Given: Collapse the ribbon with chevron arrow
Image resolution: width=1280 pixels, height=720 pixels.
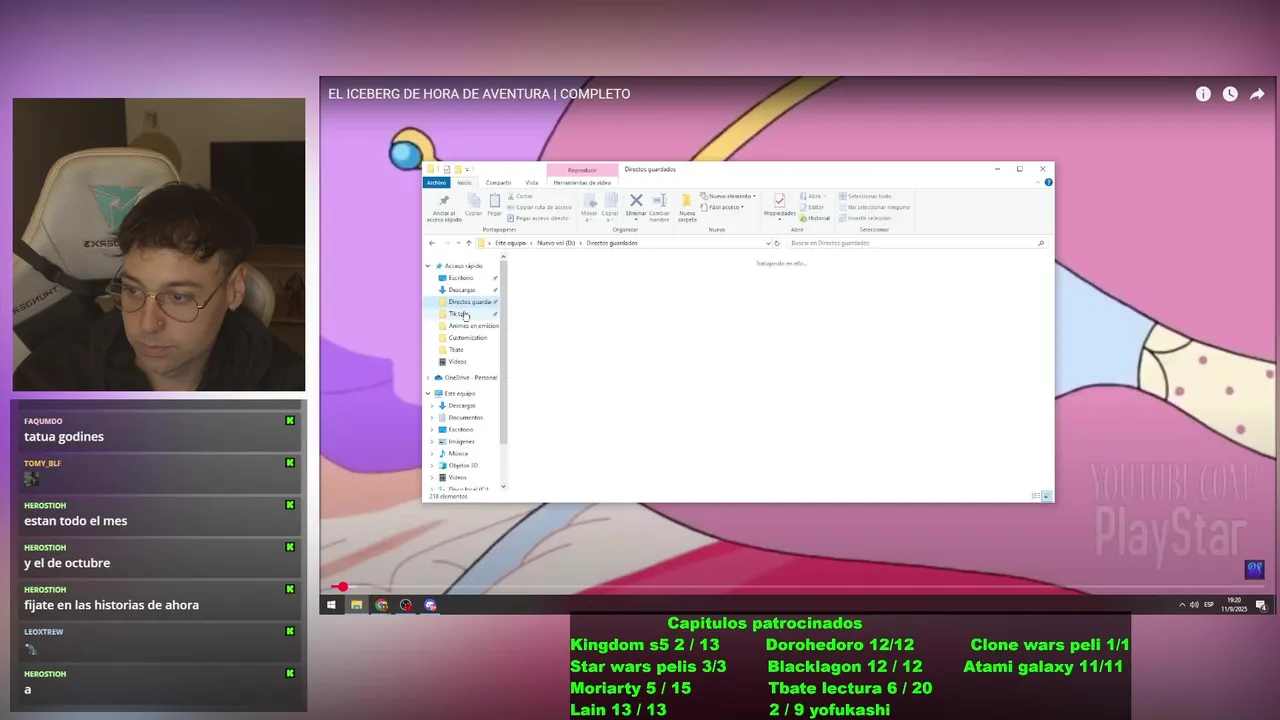Looking at the screenshot, I should click(x=1039, y=182).
